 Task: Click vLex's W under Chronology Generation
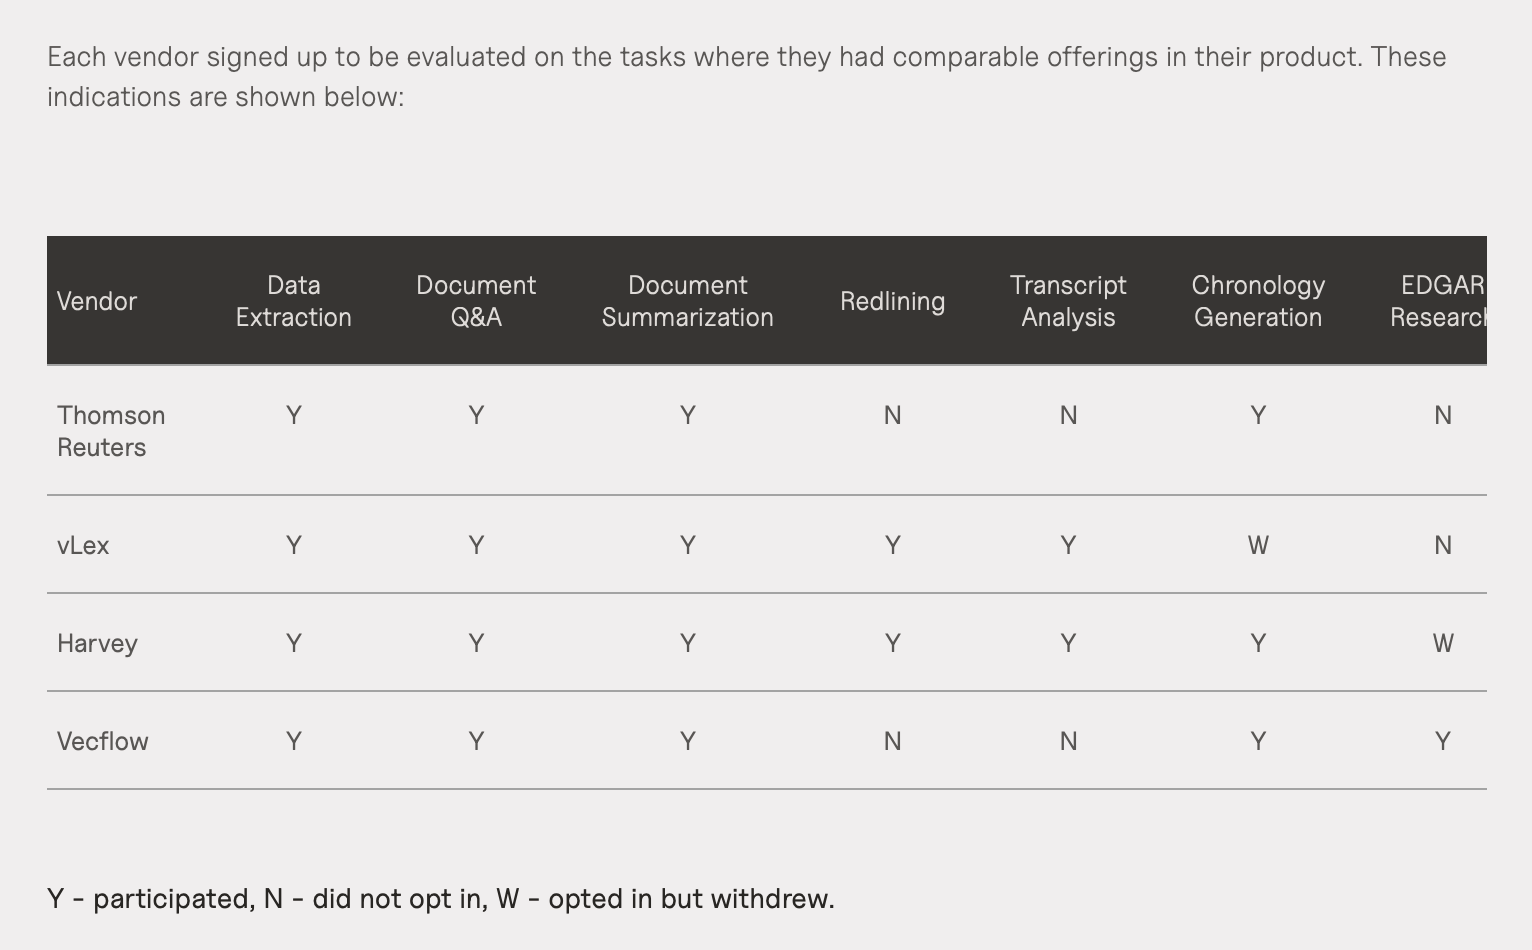pyautogui.click(x=1258, y=545)
